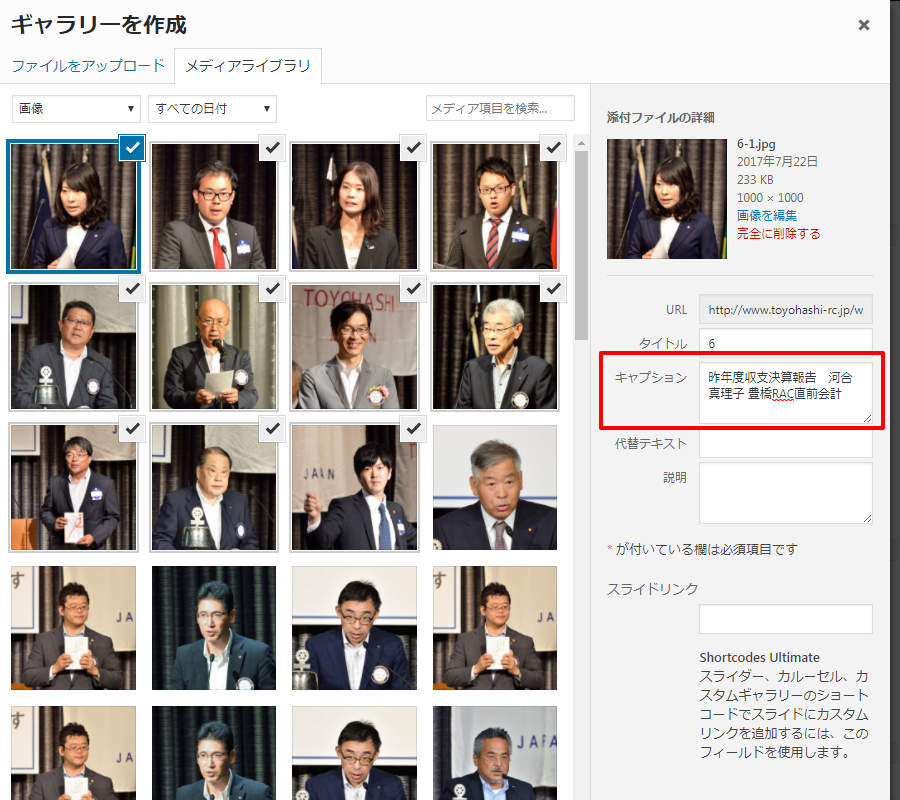Screen dimensions: 900x800
Task: Click inside the キャプション text area
Action: (x=785, y=392)
